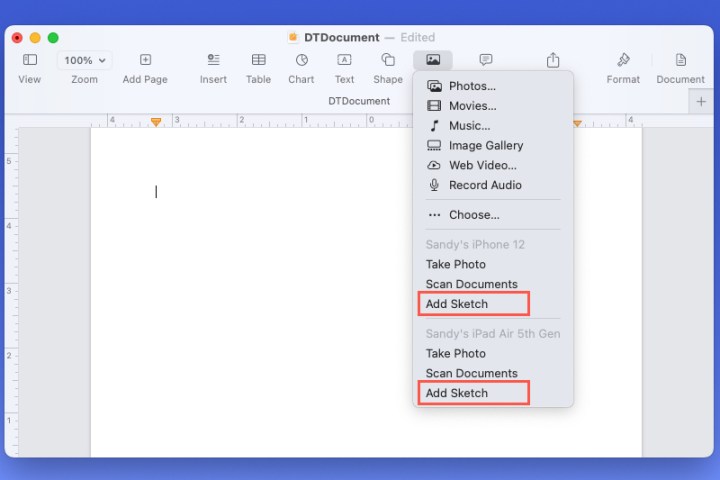Viewport: 720px width, 480px height.
Task: Open the View sidebar options
Action: pyautogui.click(x=30, y=61)
